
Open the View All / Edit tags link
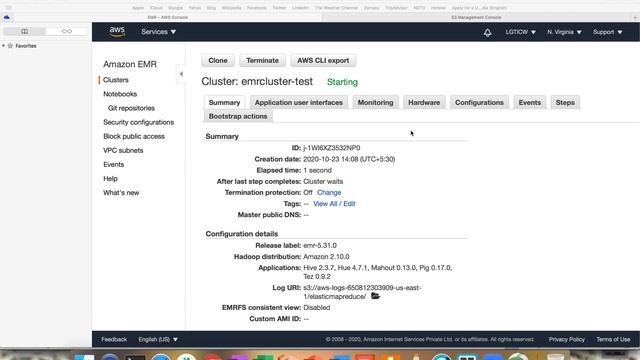(334, 204)
